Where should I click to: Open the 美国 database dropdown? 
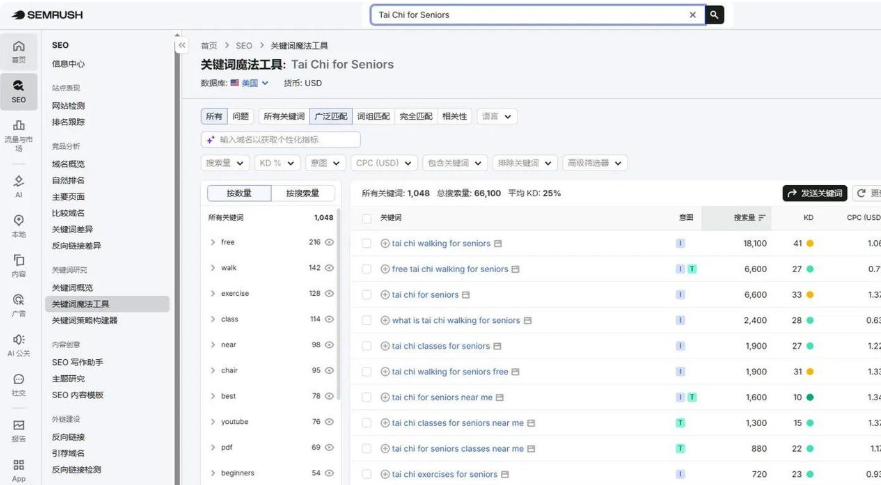(249, 83)
